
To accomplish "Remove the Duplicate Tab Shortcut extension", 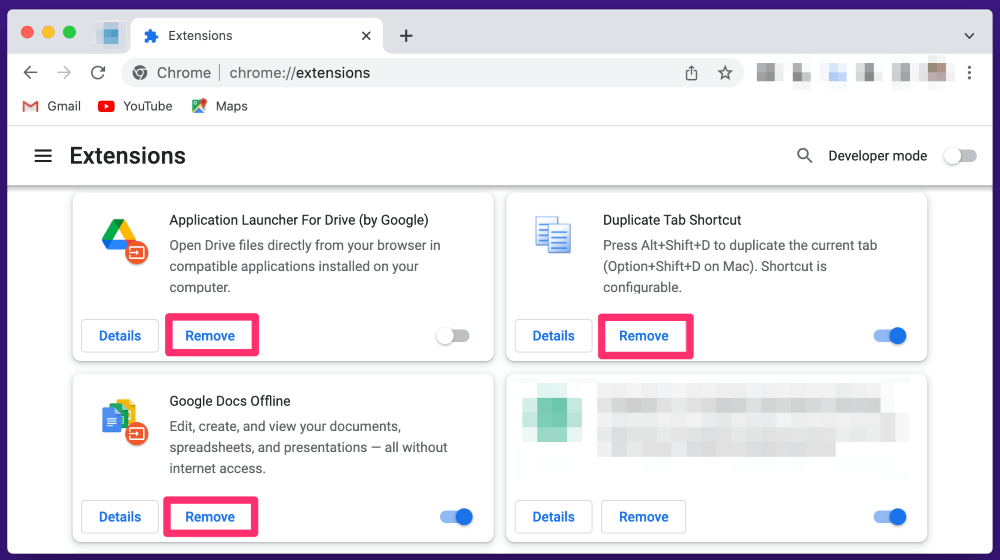I will [644, 335].
